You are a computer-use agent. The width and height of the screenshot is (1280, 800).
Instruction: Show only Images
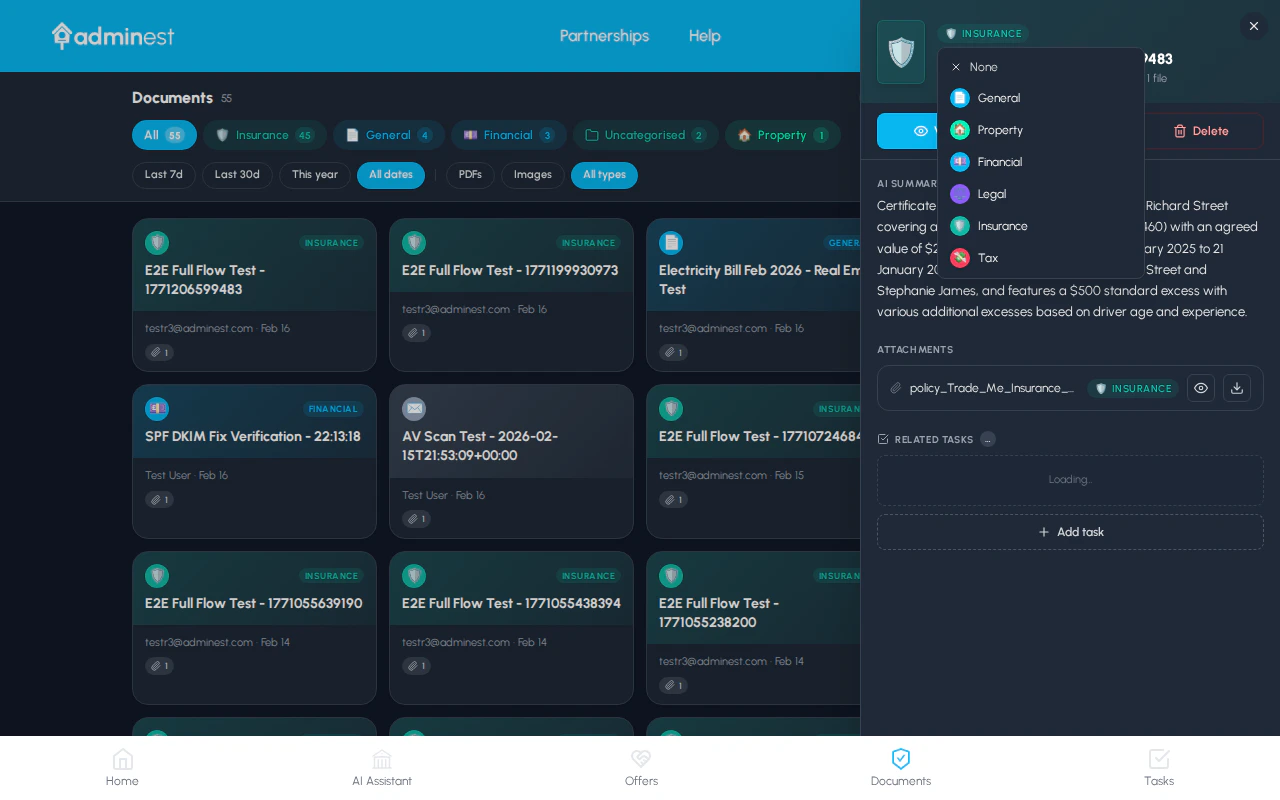tap(533, 175)
